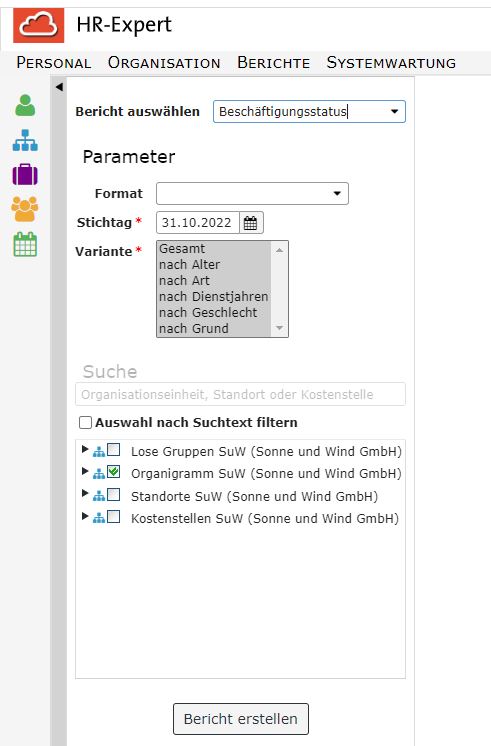Open the Berichte menu
Screen dimensions: 491x746
point(274,63)
